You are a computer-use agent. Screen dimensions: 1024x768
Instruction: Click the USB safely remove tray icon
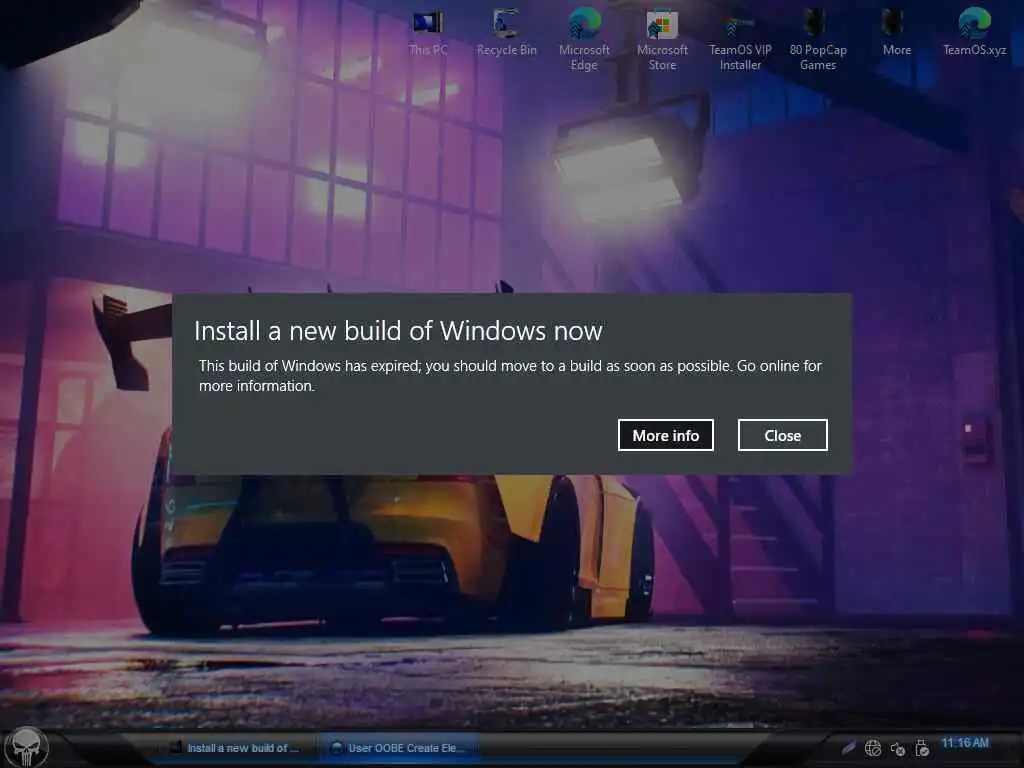[922, 748]
